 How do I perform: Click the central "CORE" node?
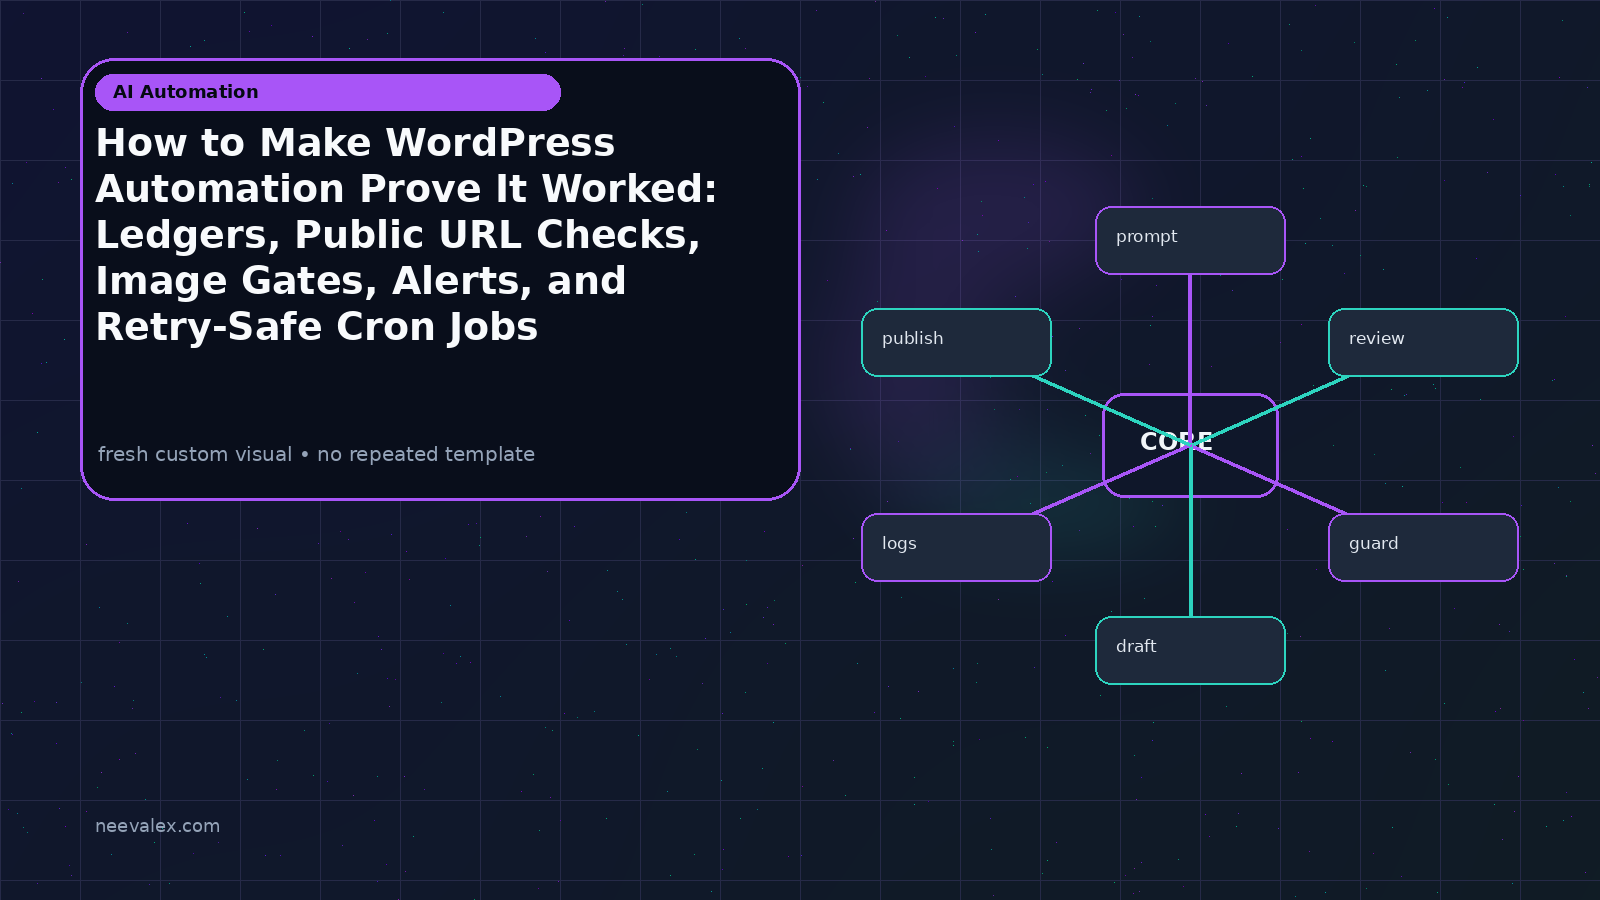point(1190,445)
